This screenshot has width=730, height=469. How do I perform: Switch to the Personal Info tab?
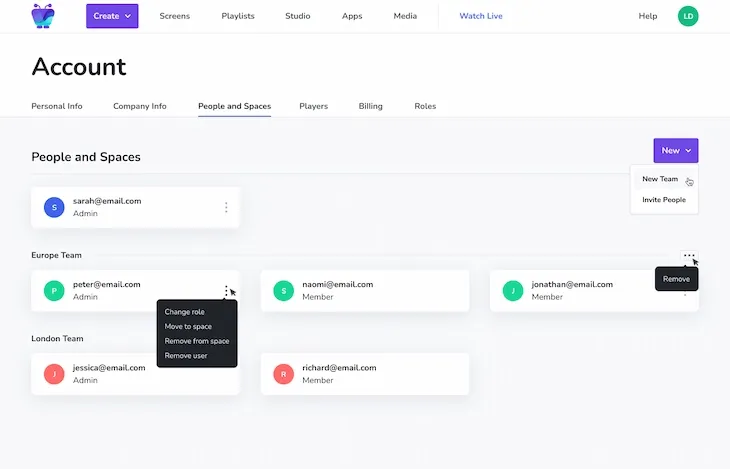pos(57,106)
